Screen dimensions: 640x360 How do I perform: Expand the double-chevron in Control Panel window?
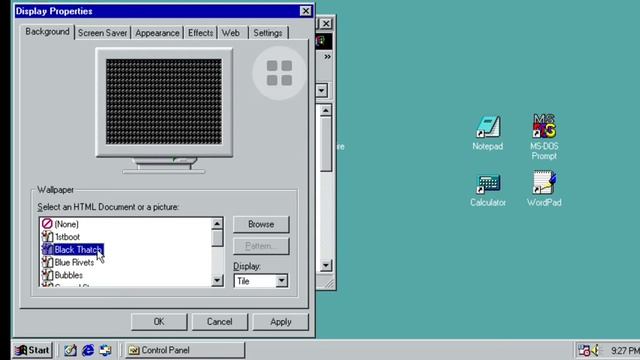click(327, 57)
